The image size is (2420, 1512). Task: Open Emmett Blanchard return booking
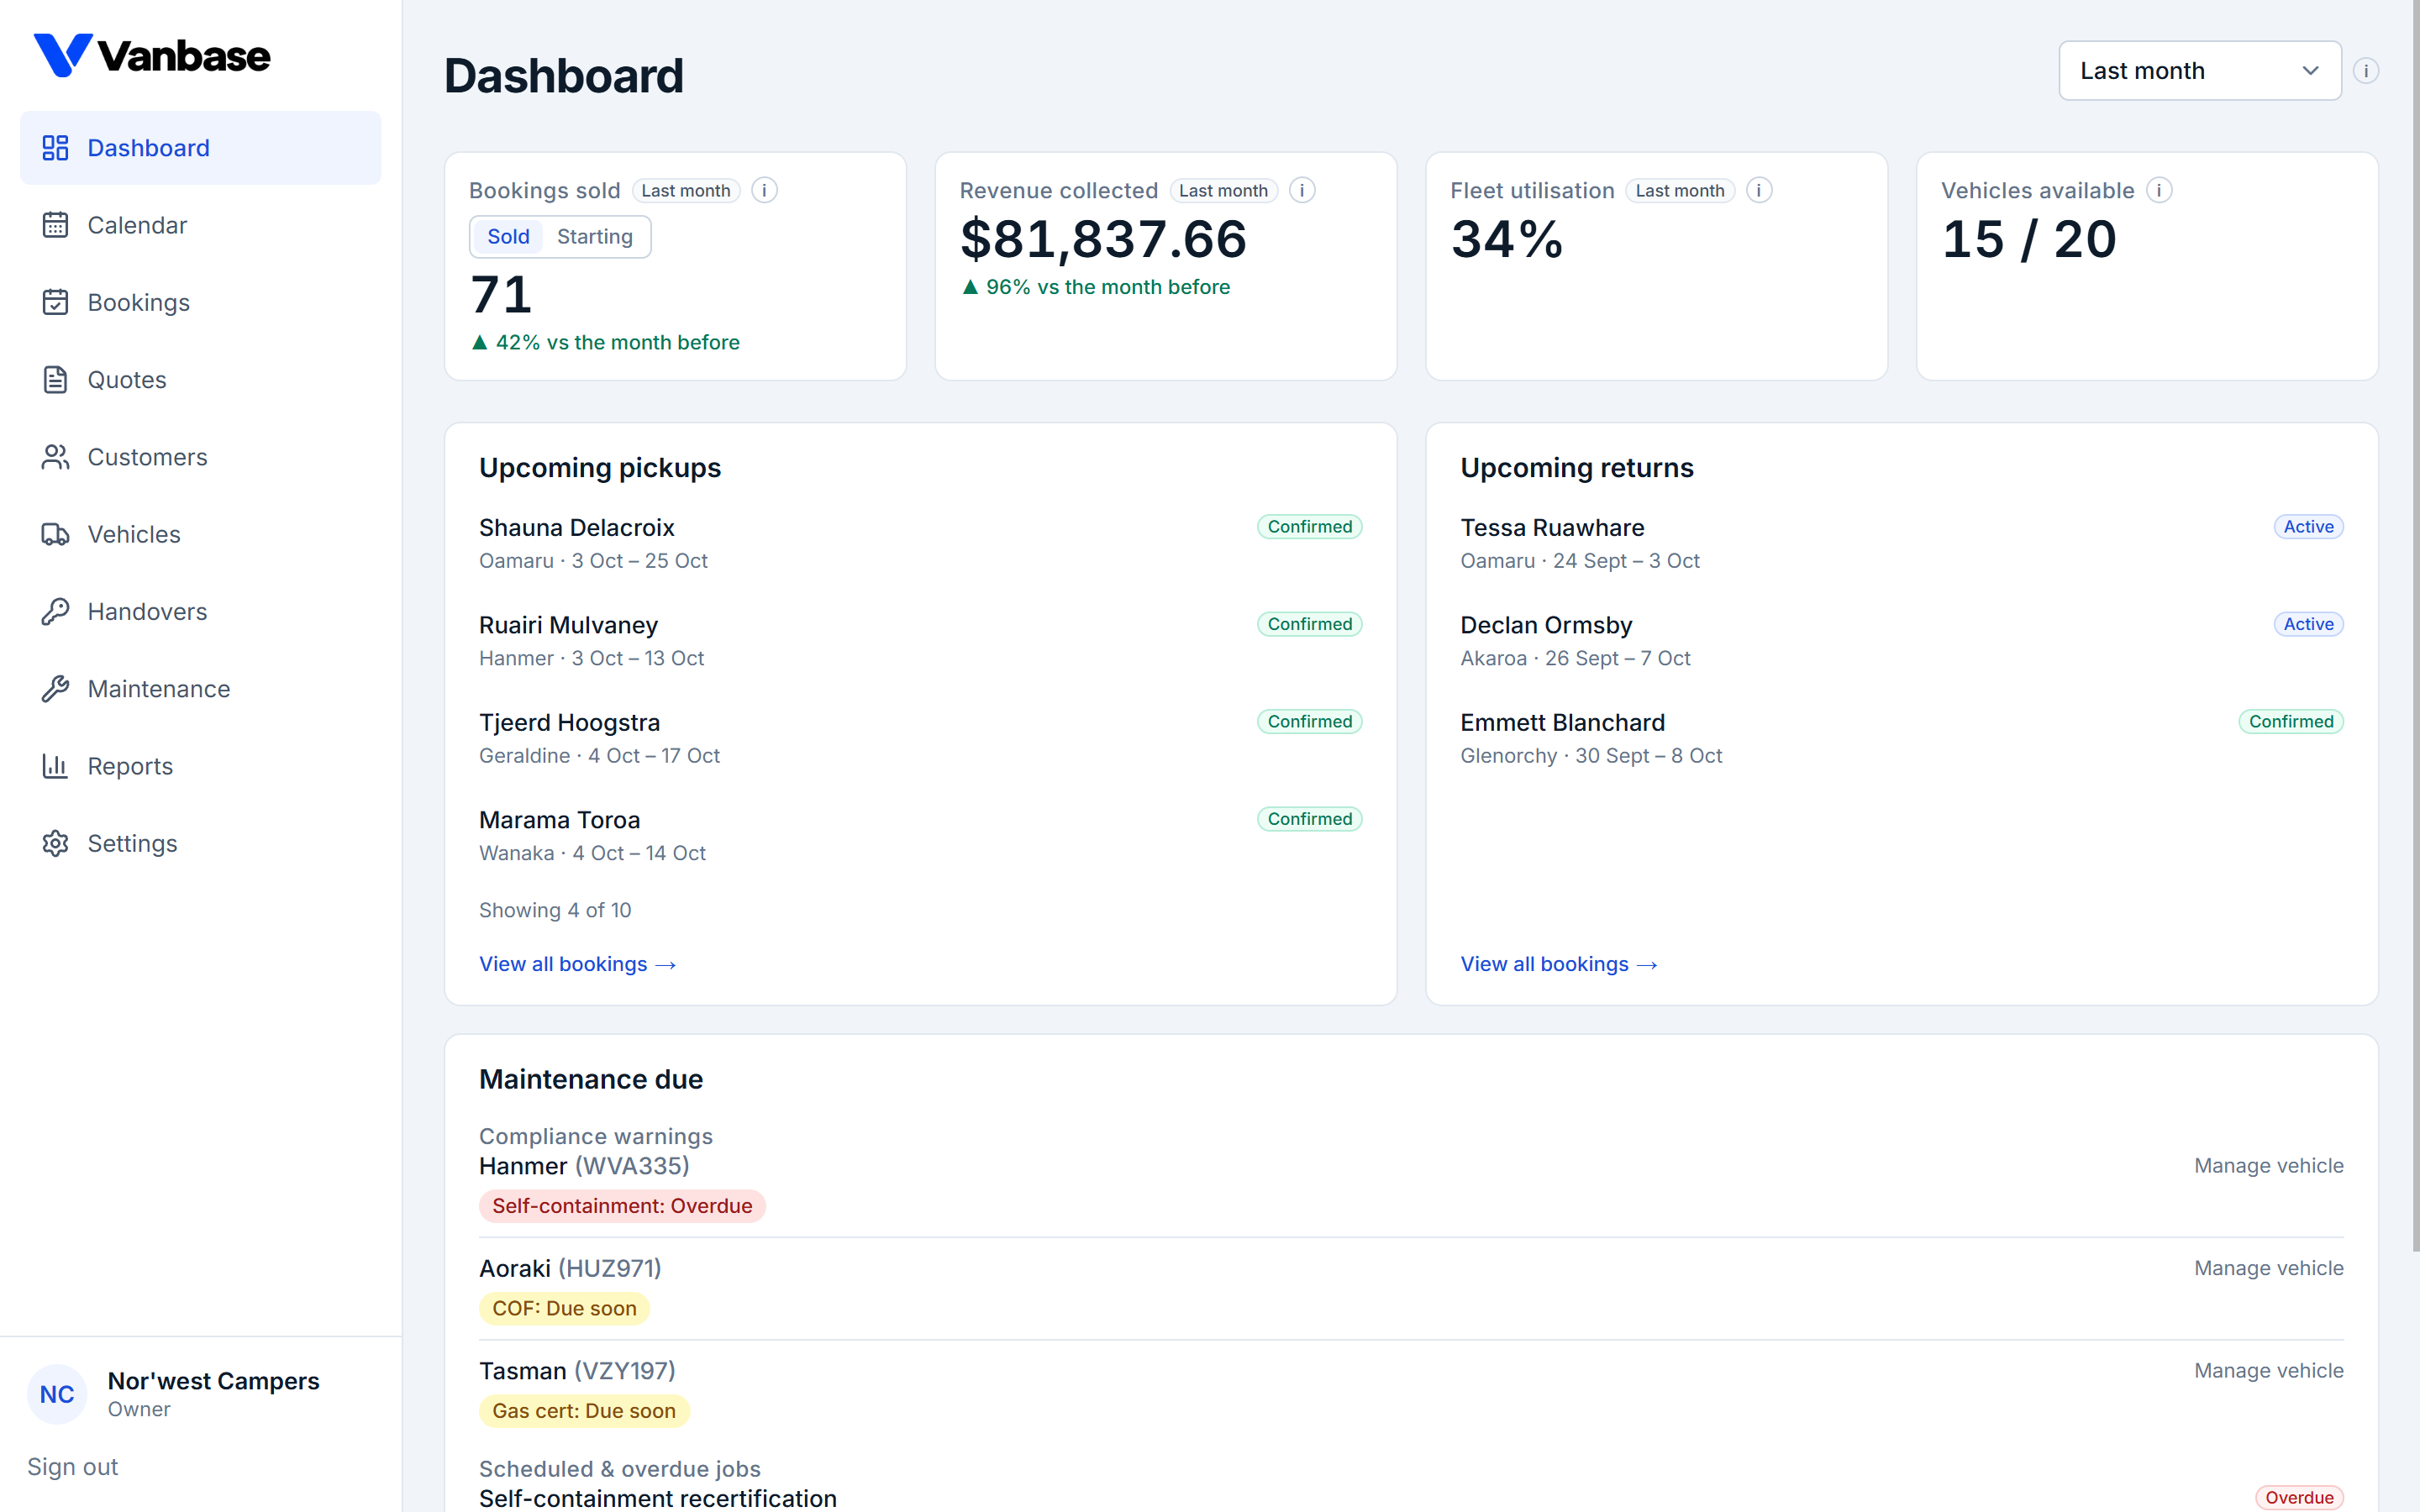click(x=1902, y=738)
